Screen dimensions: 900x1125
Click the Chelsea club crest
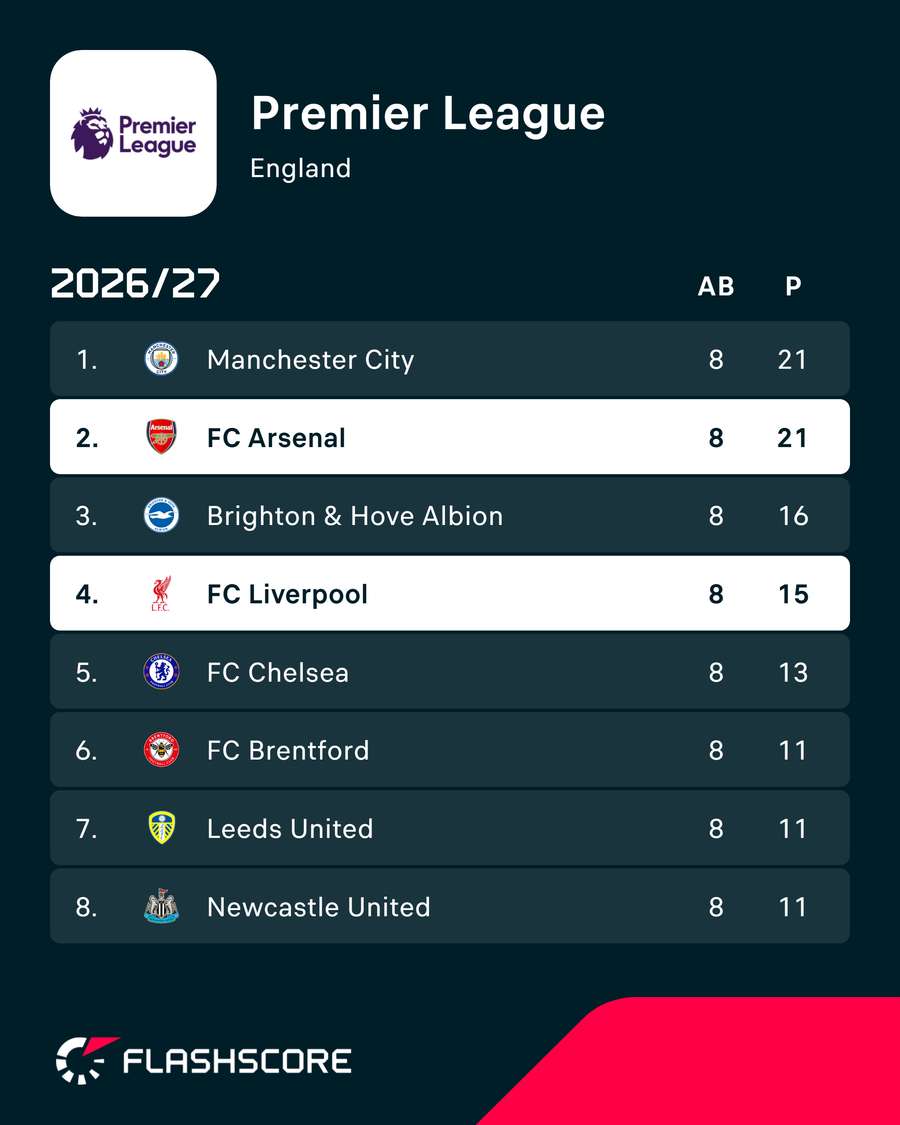(x=161, y=672)
